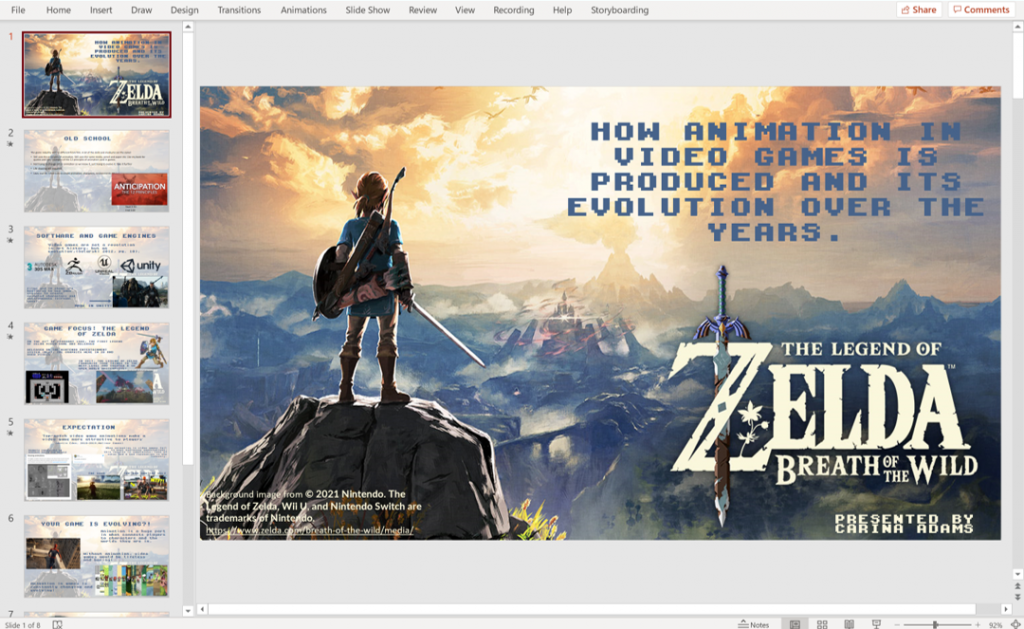Jump to previous slide using double-up arrow
This screenshot has width=1024, height=629.
point(1017,587)
